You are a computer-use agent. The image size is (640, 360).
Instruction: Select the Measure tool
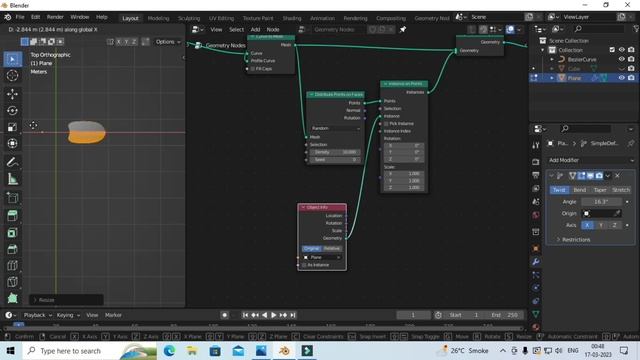click(x=13, y=179)
